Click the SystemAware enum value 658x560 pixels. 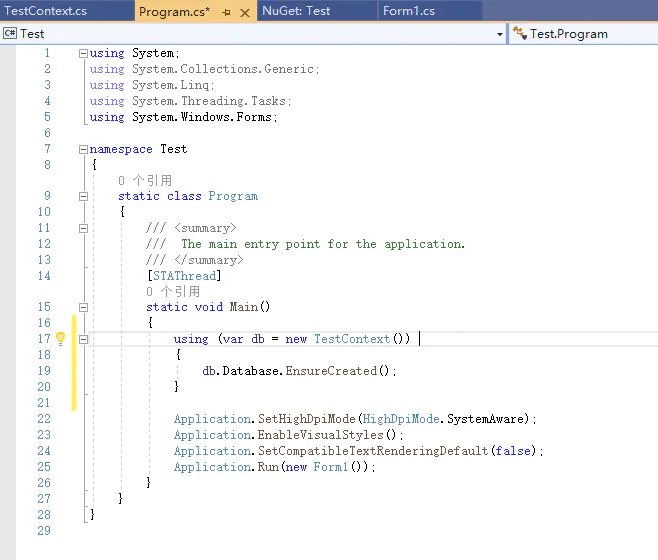(486, 419)
